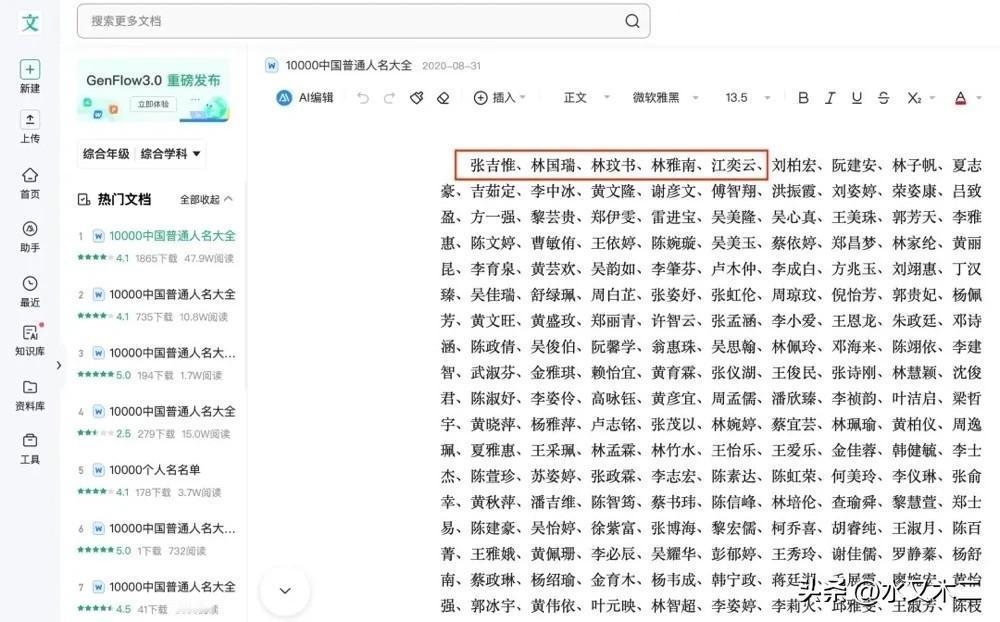This screenshot has height=622, width=1000.
Task: Open the AI编辑 assistant
Action: (x=305, y=97)
